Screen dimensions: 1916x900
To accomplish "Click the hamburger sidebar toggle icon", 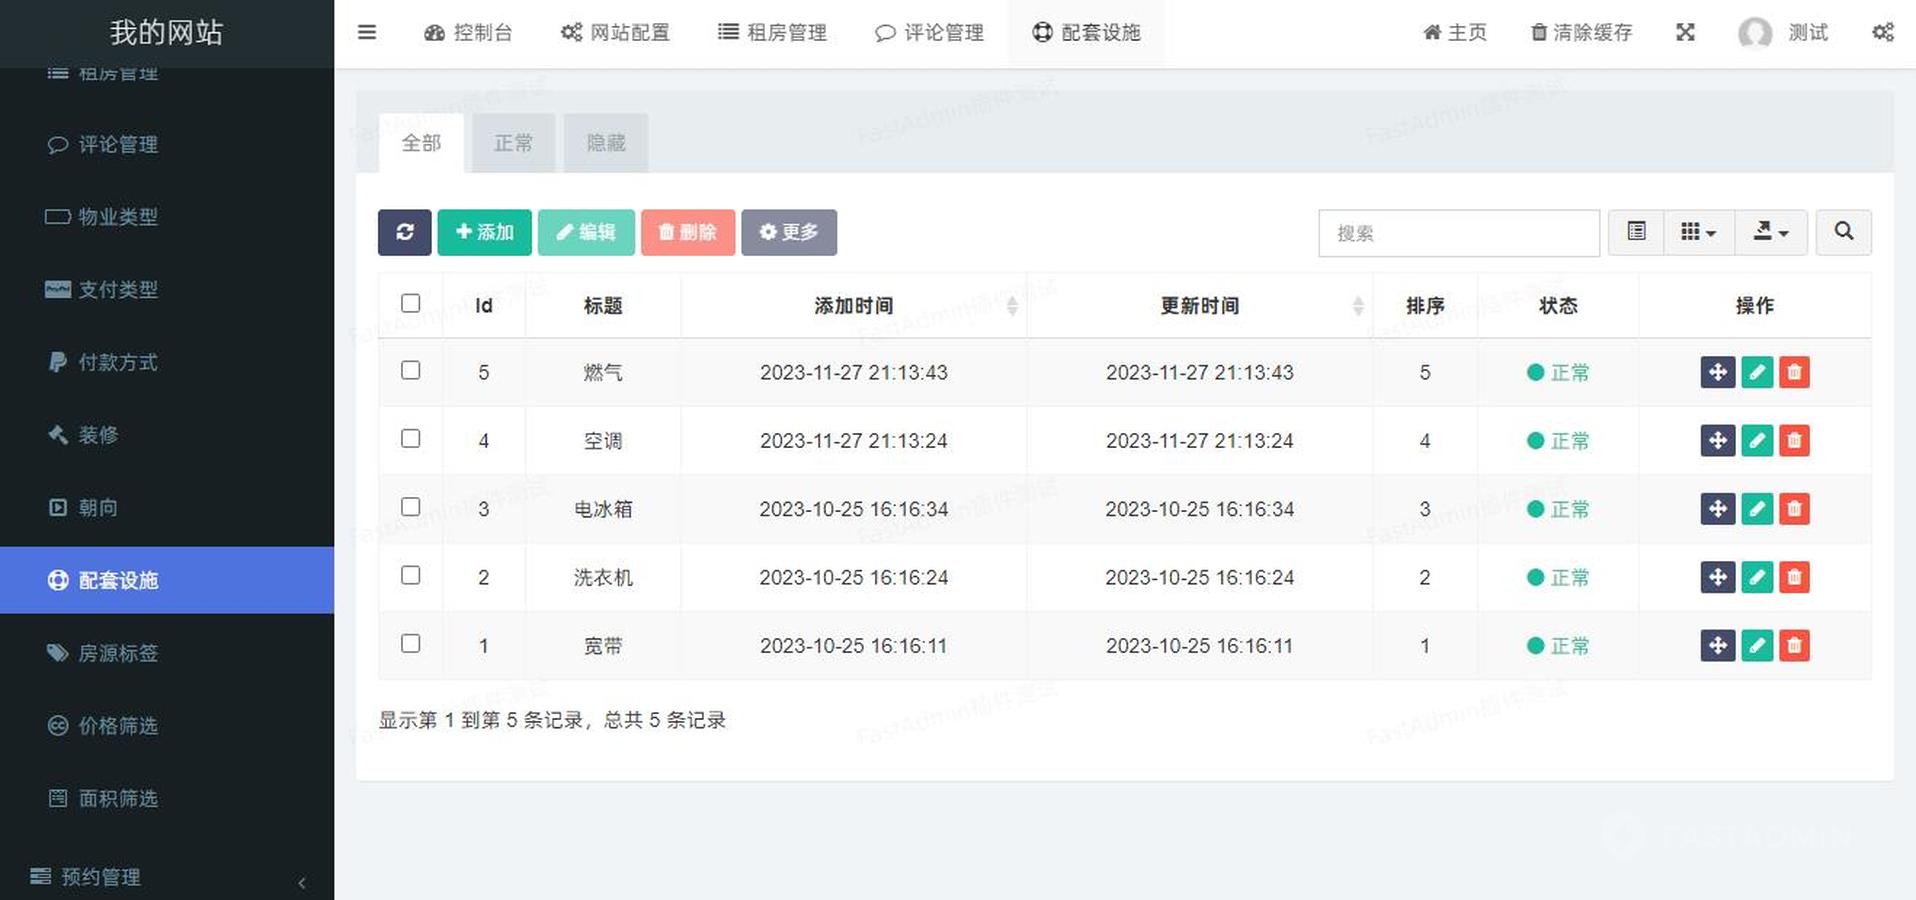I will pos(367,32).
